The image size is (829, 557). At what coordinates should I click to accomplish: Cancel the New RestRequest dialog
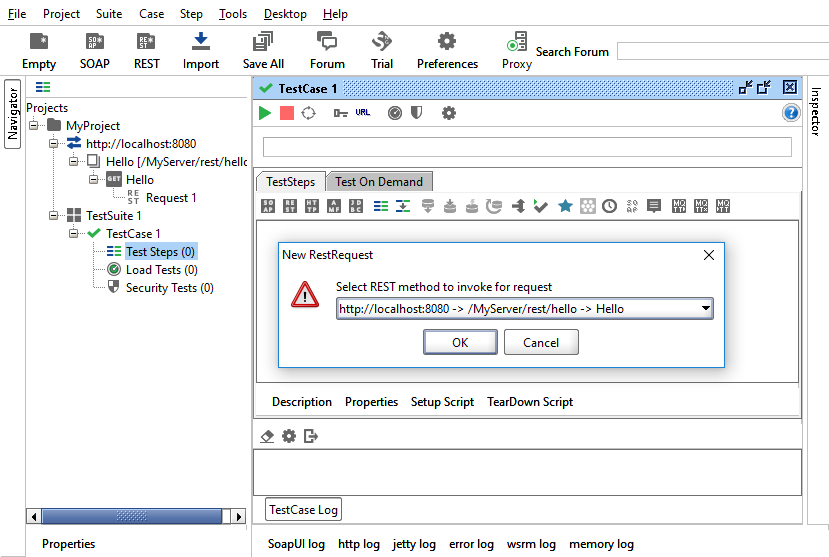pyautogui.click(x=541, y=342)
